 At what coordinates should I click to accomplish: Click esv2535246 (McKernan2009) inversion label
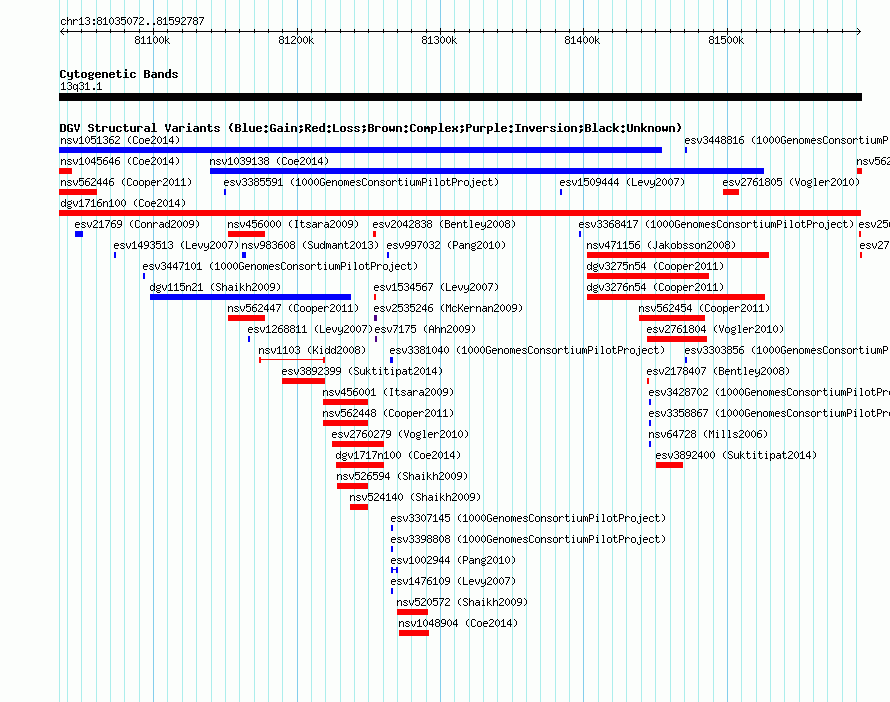[x=448, y=308]
